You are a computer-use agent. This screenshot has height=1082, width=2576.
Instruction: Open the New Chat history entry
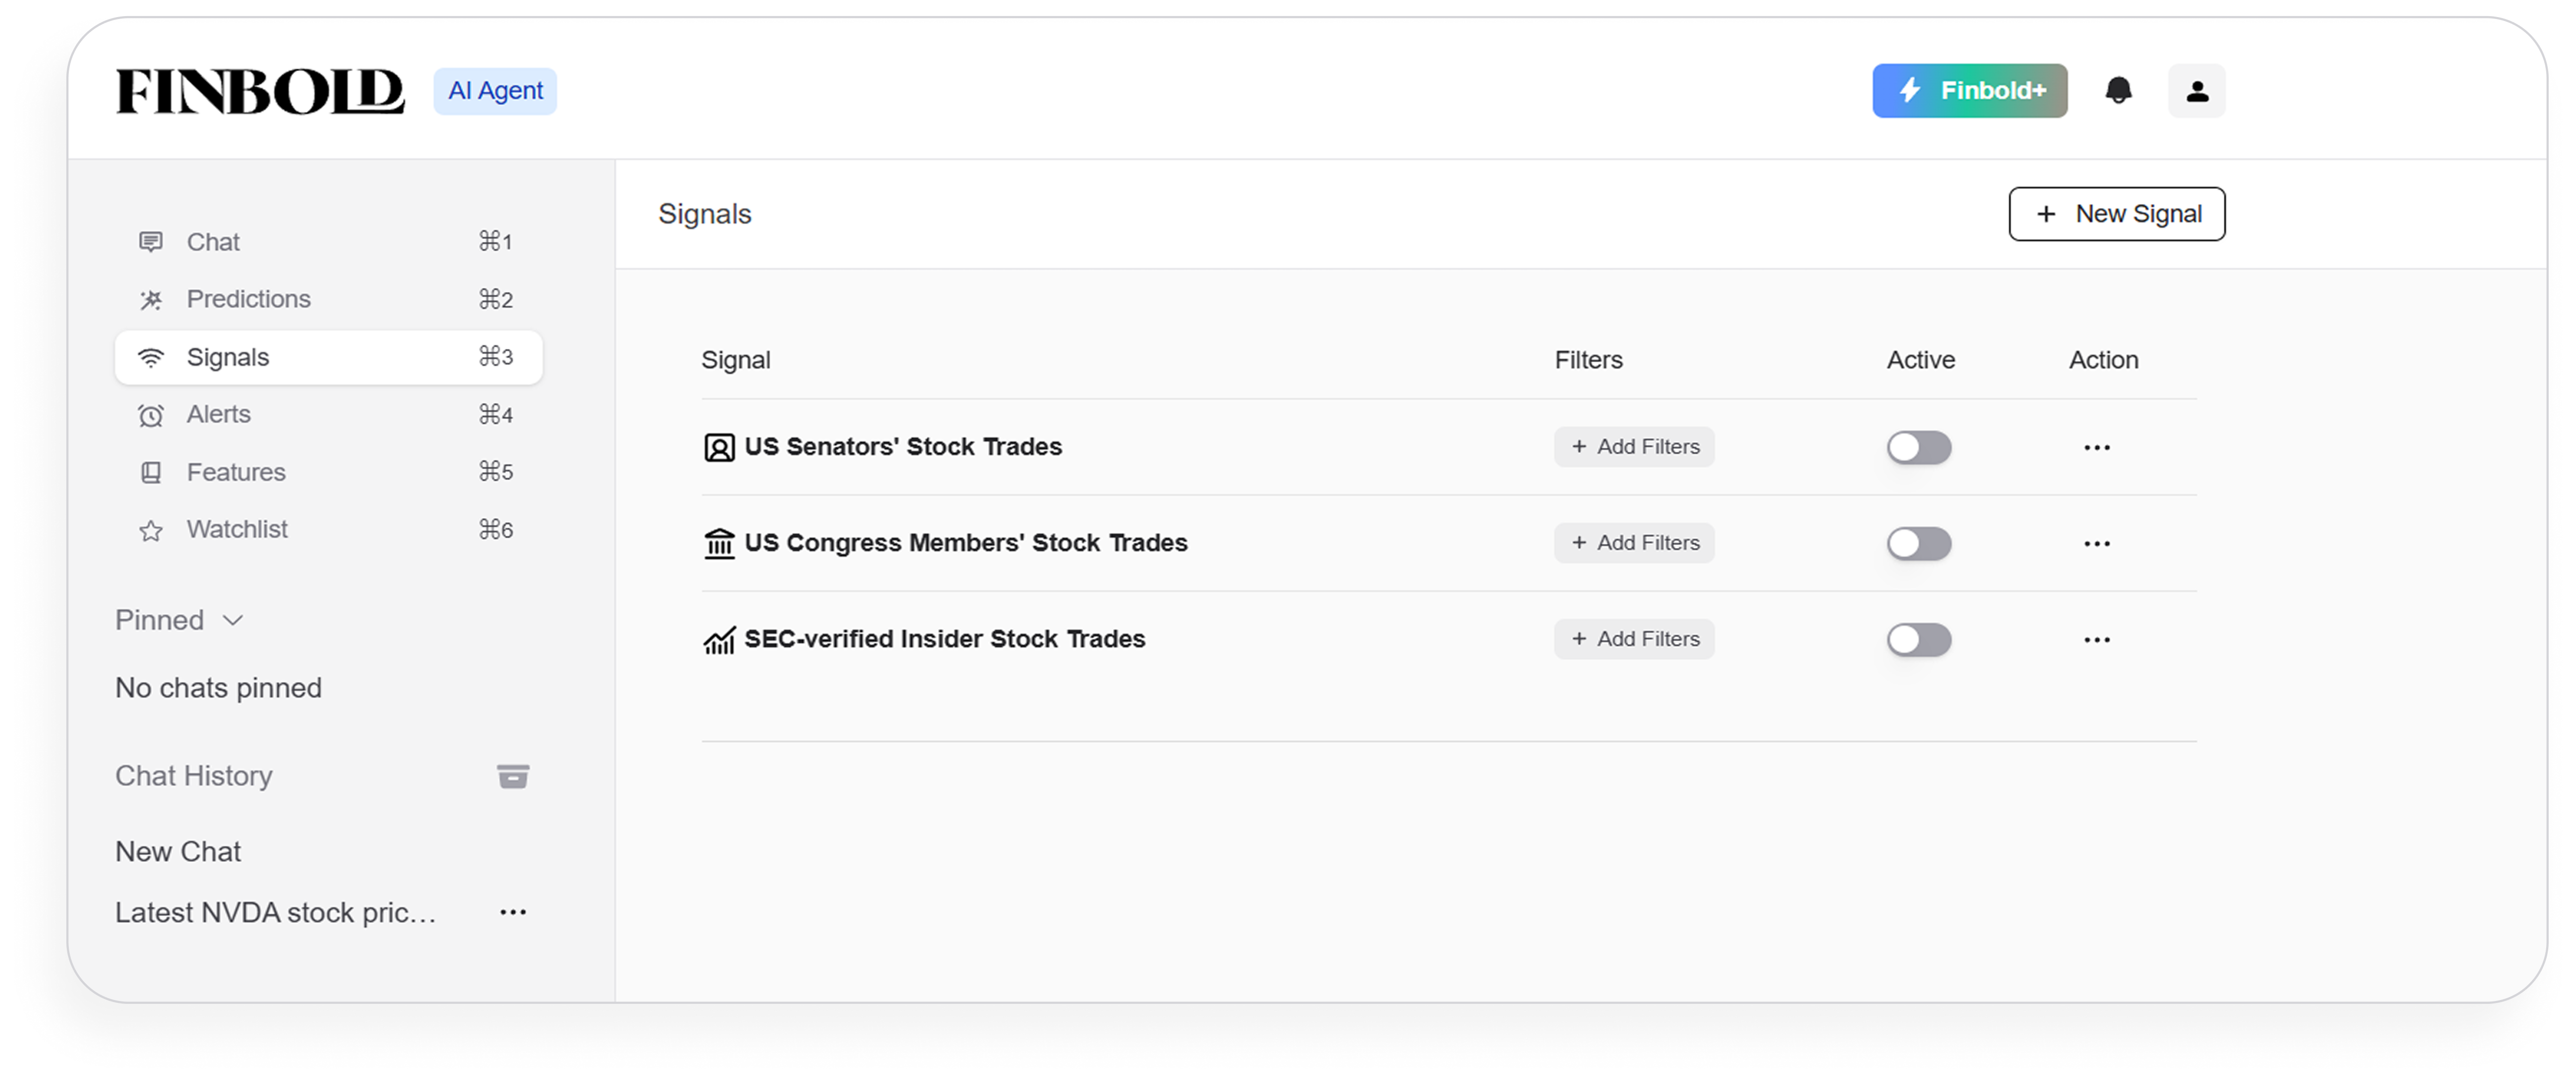178,851
